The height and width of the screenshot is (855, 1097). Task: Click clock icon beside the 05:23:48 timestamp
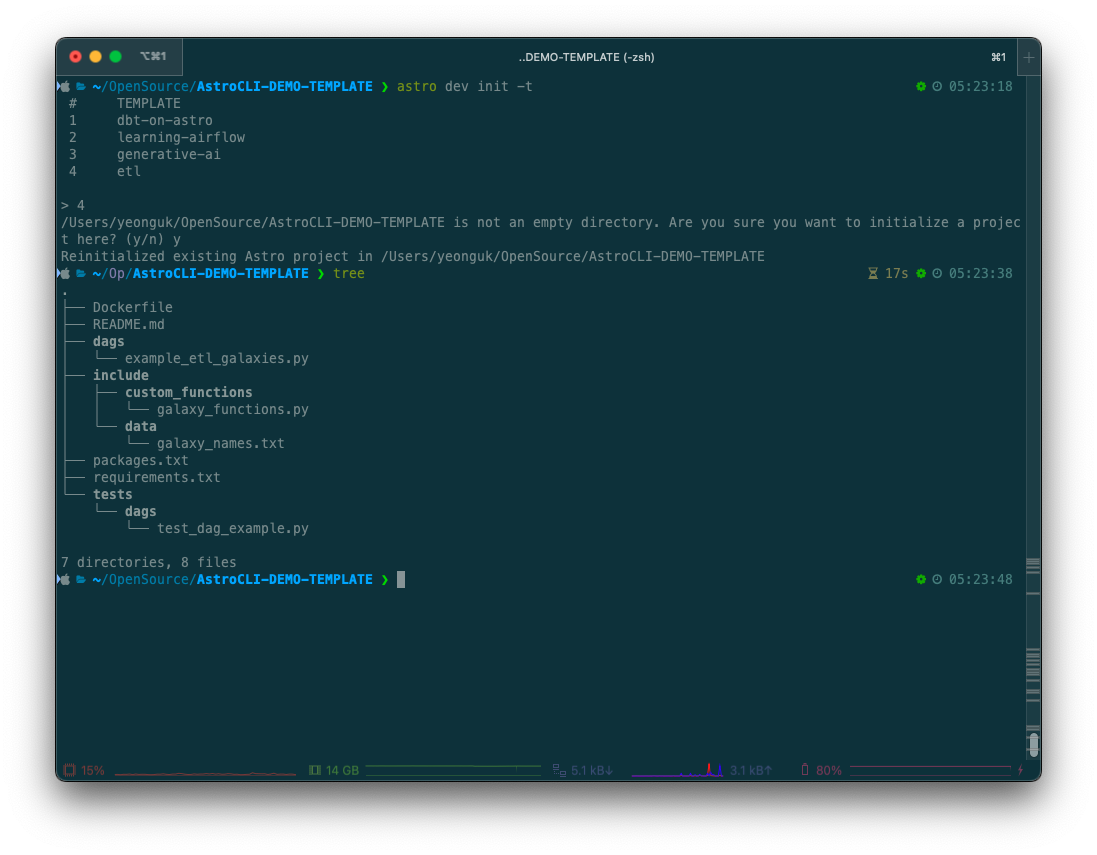[937, 579]
